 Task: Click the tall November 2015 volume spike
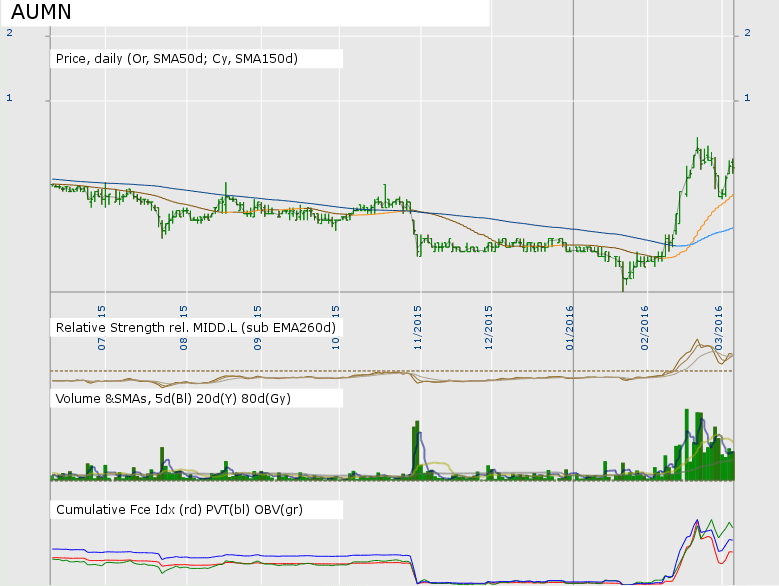tap(415, 452)
